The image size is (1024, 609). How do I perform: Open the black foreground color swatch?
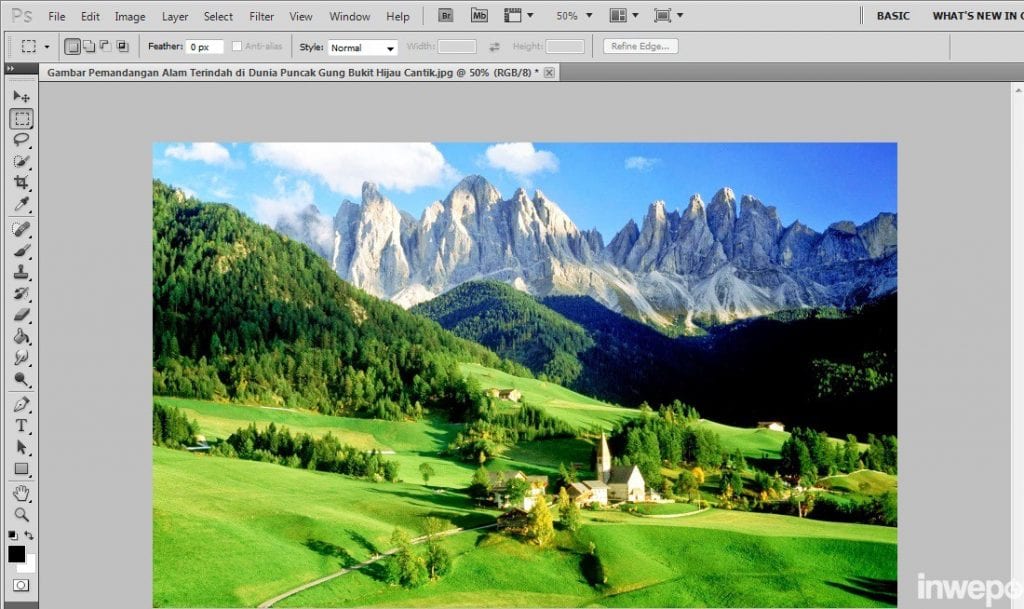click(x=16, y=554)
